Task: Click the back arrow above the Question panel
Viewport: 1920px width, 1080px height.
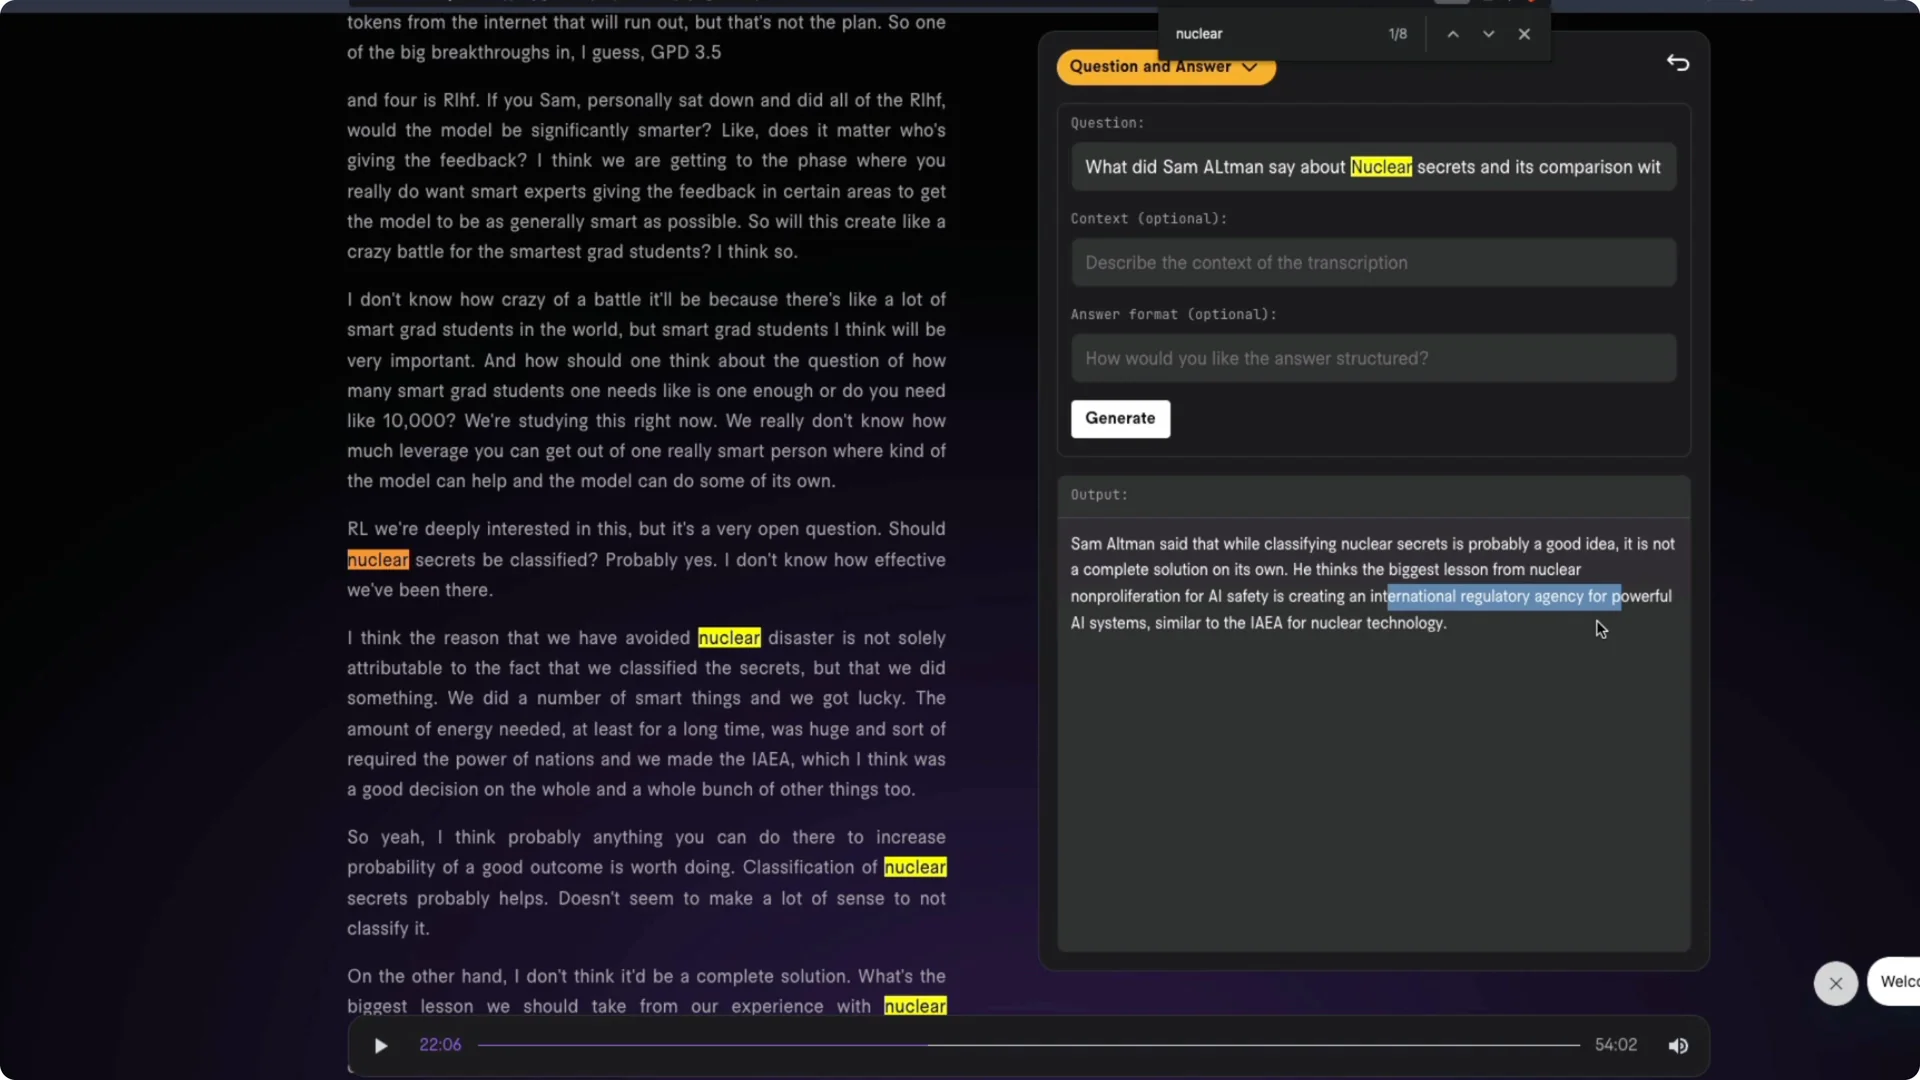Action: pyautogui.click(x=1678, y=62)
